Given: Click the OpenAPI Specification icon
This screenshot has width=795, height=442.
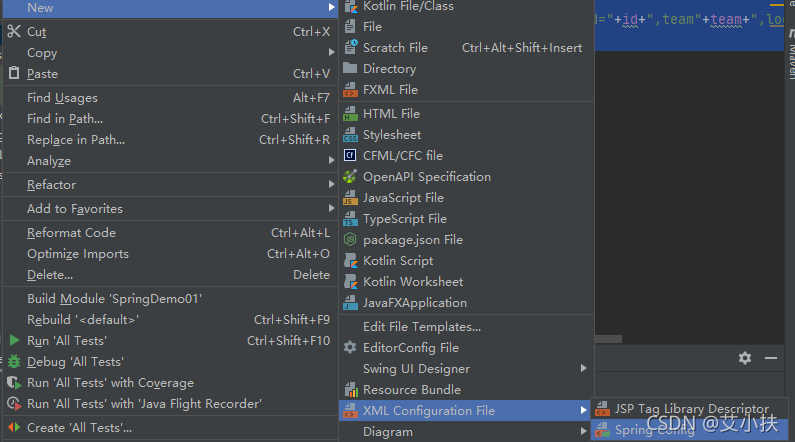Looking at the screenshot, I should click(350, 176).
